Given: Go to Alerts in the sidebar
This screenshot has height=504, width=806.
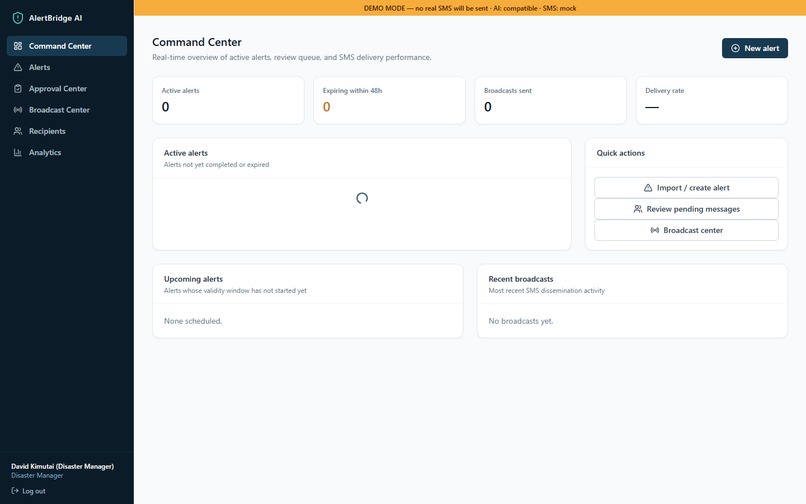Looking at the screenshot, I should coord(67,67).
